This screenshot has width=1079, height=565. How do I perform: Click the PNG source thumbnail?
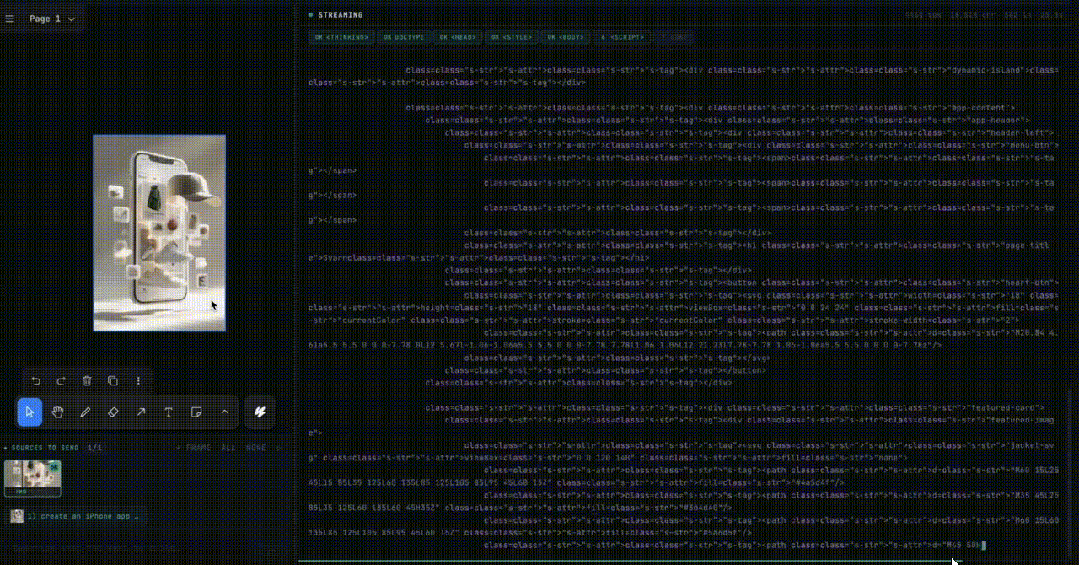click(33, 477)
